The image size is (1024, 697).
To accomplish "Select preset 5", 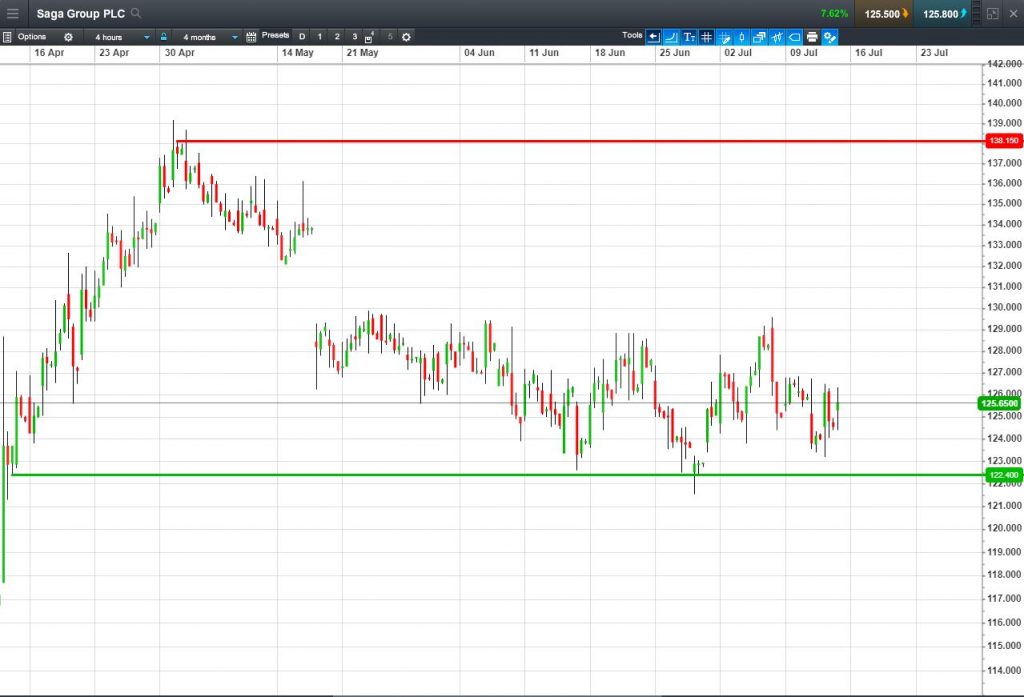I will pyautogui.click(x=390, y=37).
